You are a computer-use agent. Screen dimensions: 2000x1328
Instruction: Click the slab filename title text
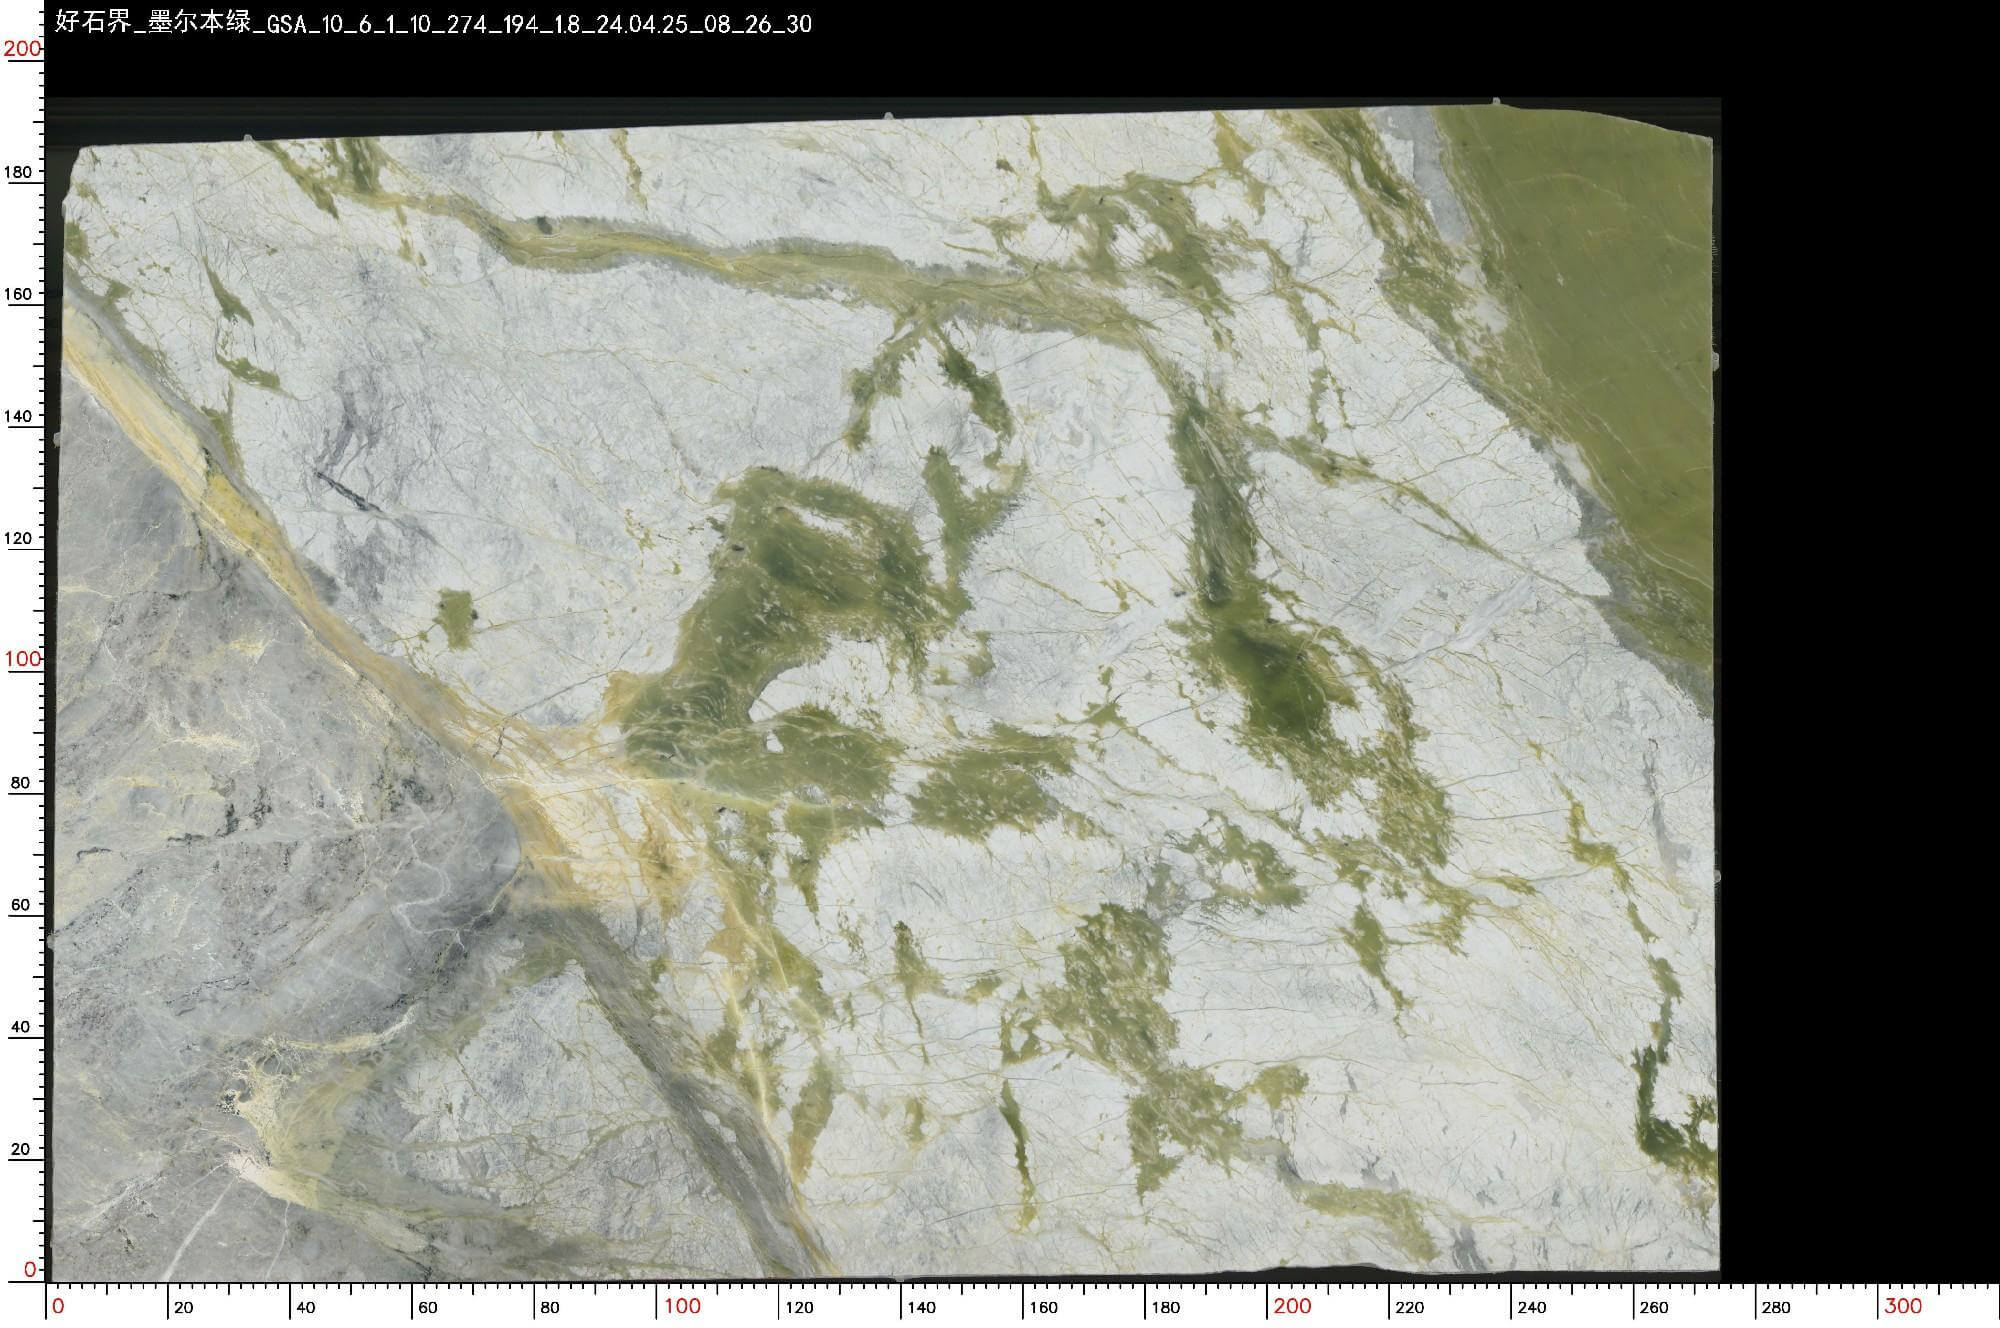point(432,22)
